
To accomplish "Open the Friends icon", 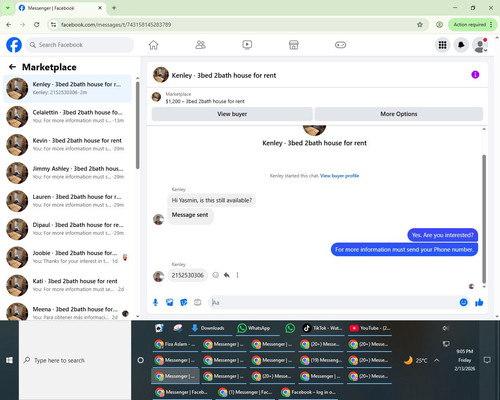I will pyautogui.click(x=200, y=45).
